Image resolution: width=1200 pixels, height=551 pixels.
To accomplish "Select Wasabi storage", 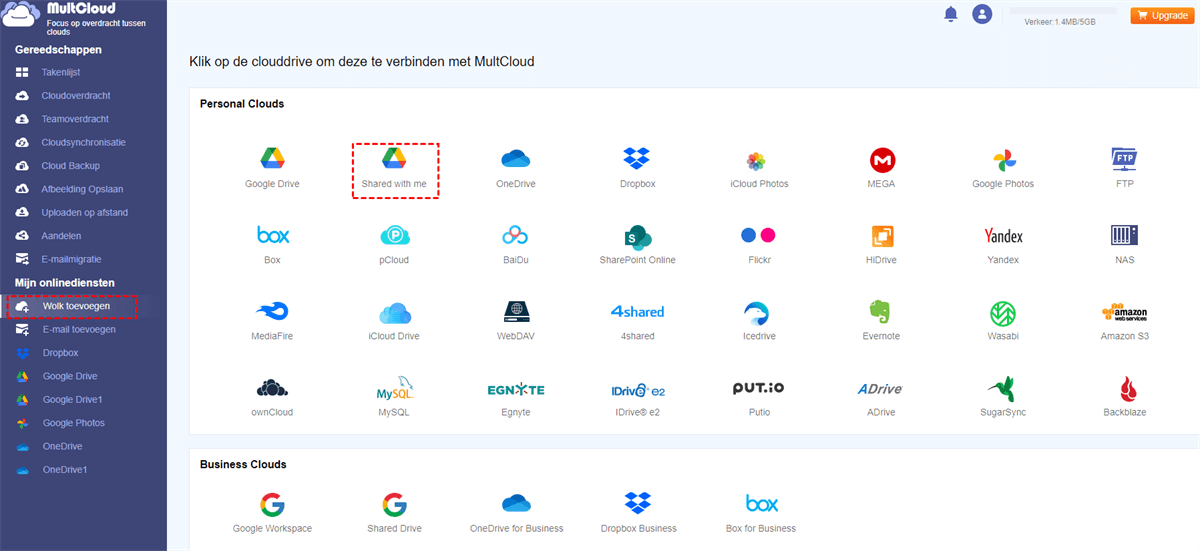I will pyautogui.click(x=1003, y=320).
